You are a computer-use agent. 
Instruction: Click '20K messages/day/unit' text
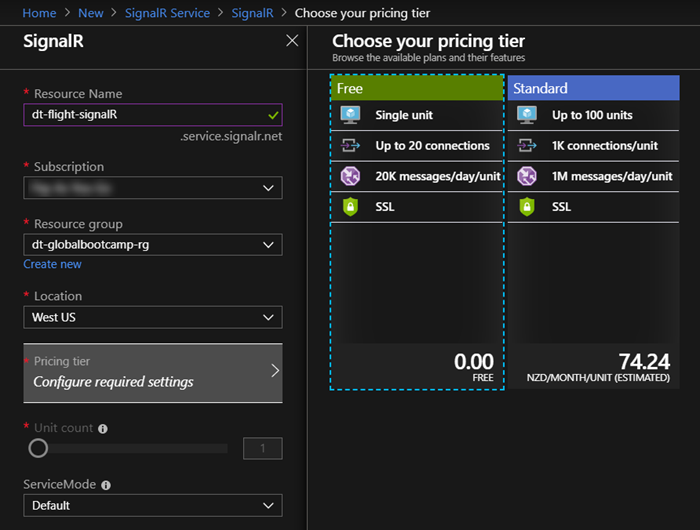pyautogui.click(x=438, y=176)
